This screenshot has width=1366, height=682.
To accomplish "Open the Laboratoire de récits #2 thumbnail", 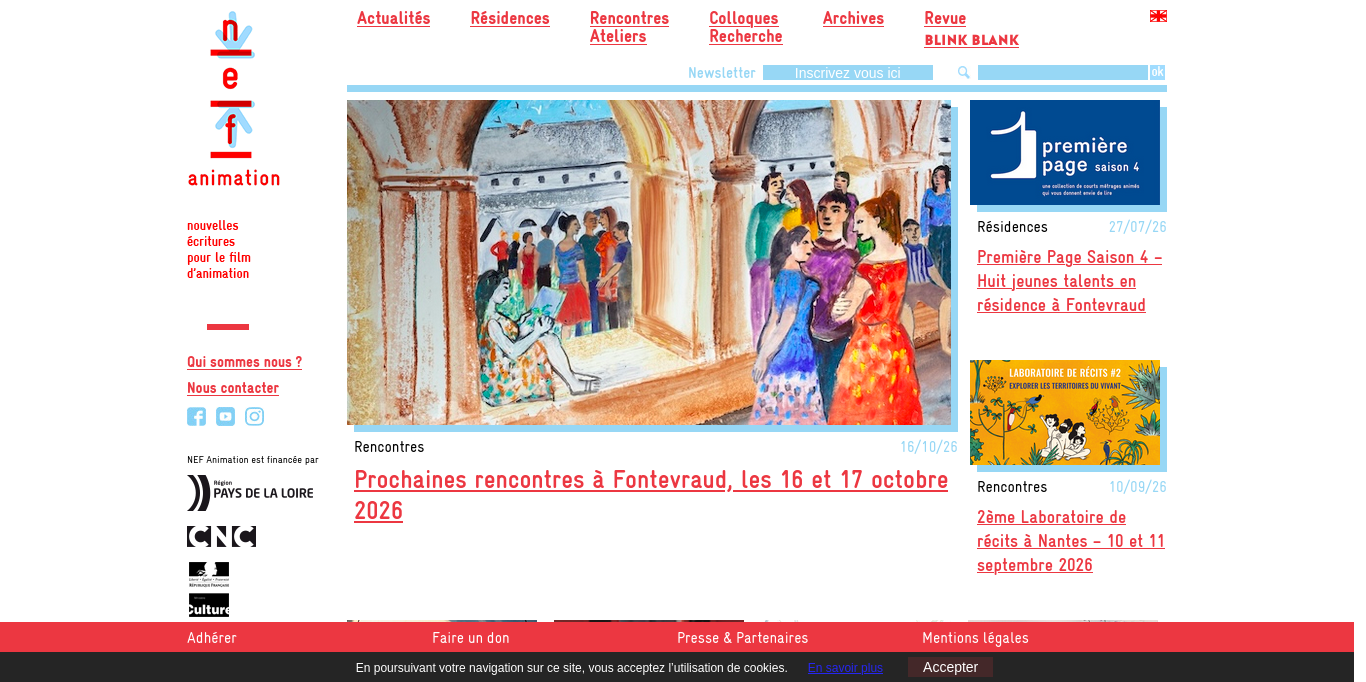I will pos(1065,412).
